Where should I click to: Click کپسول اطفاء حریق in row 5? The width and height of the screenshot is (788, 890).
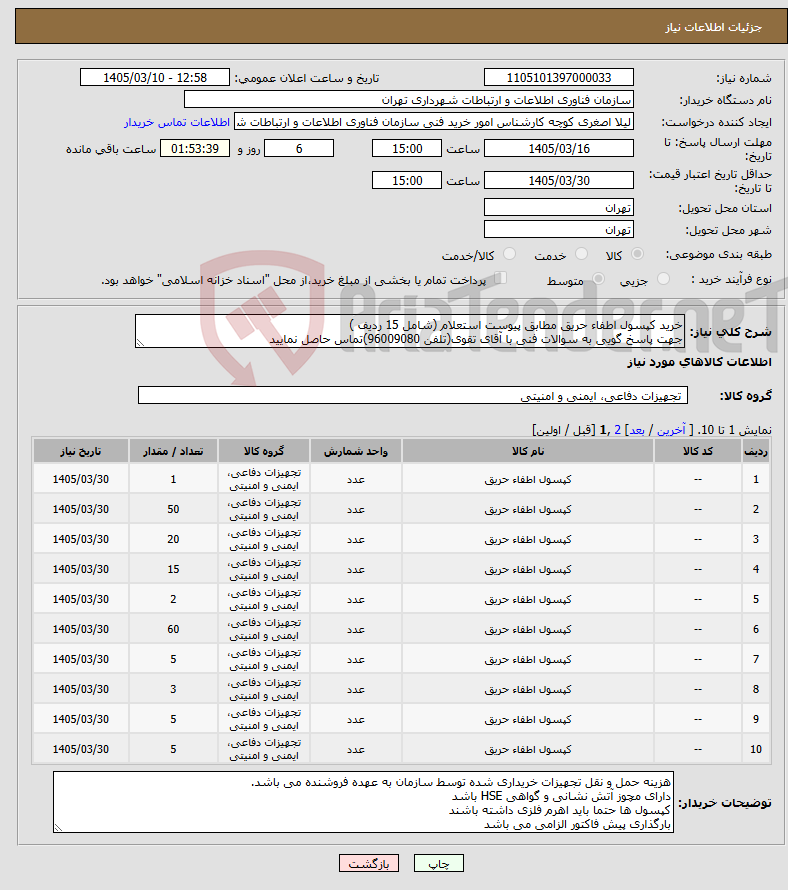pos(528,600)
